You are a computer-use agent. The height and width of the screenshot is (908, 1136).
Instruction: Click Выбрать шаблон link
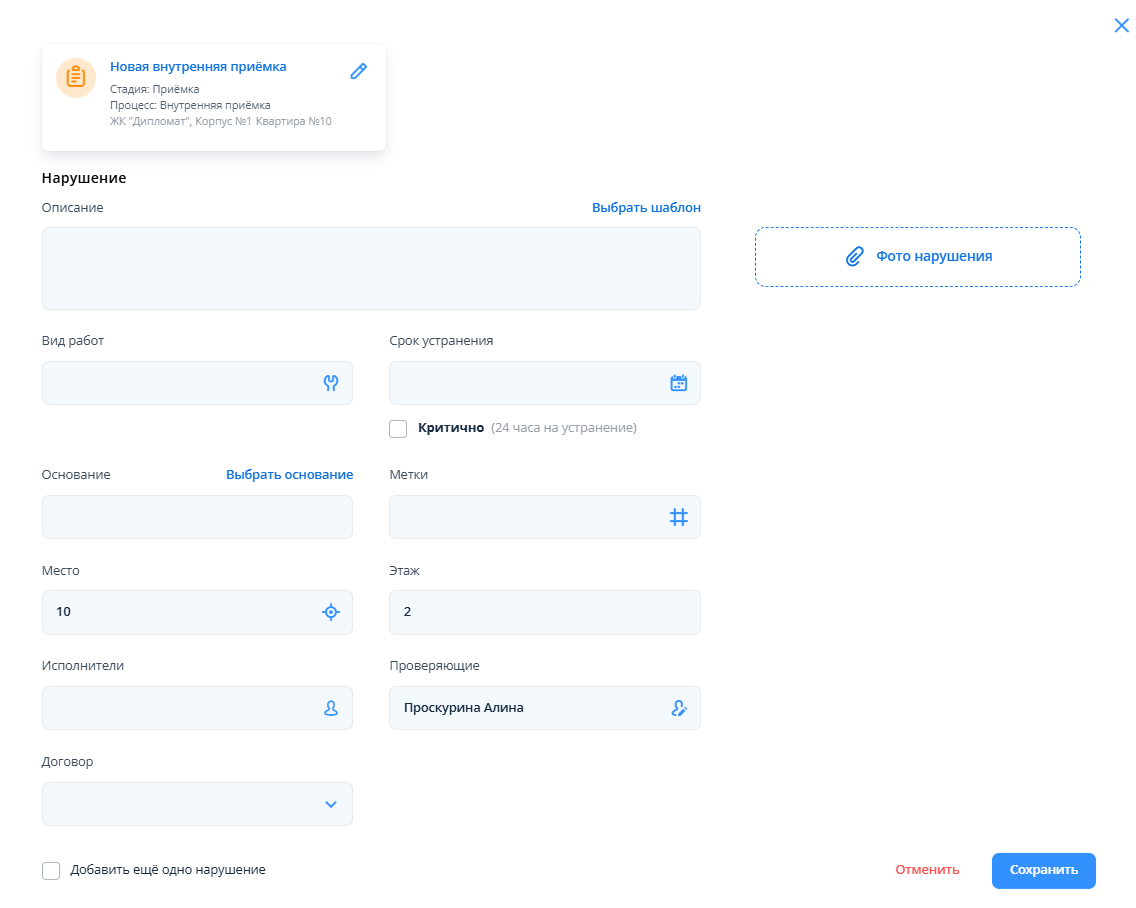point(646,208)
